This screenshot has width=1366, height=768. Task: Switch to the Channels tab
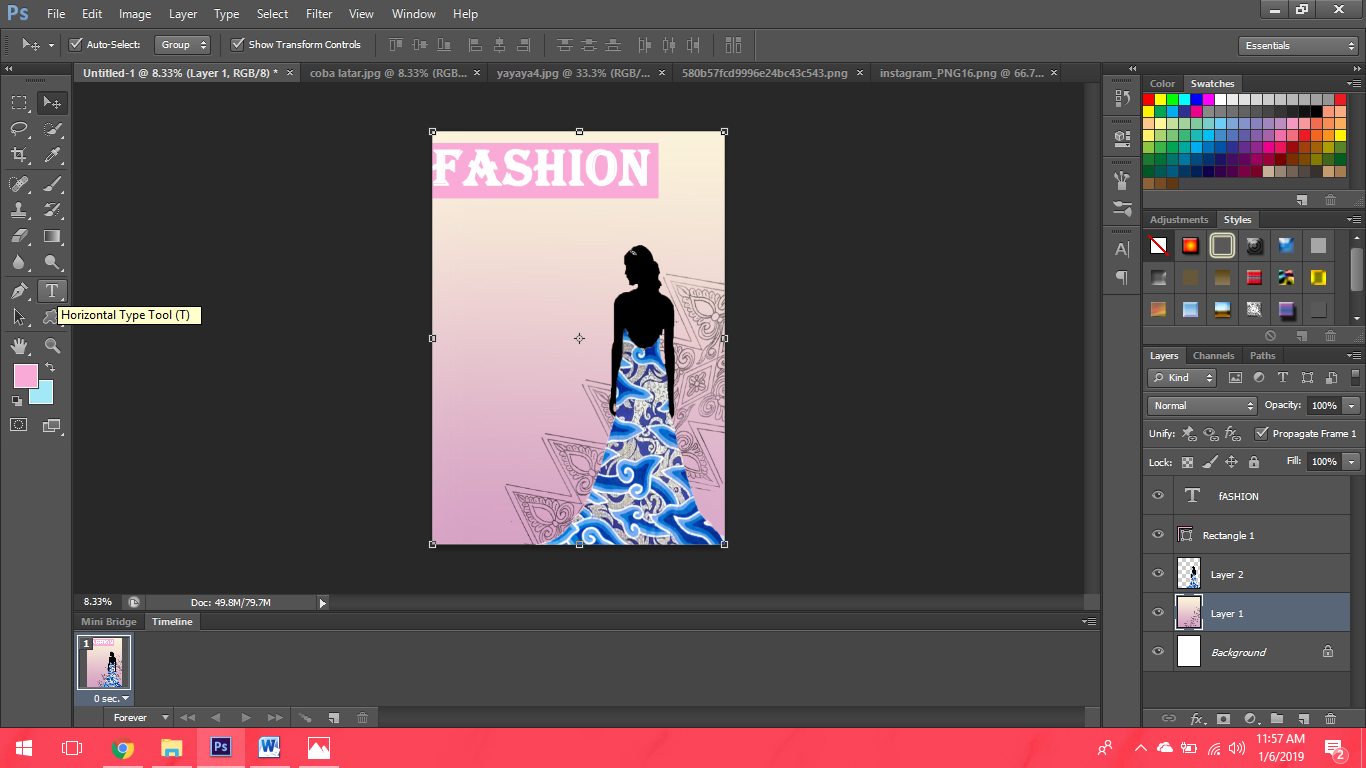(1213, 355)
